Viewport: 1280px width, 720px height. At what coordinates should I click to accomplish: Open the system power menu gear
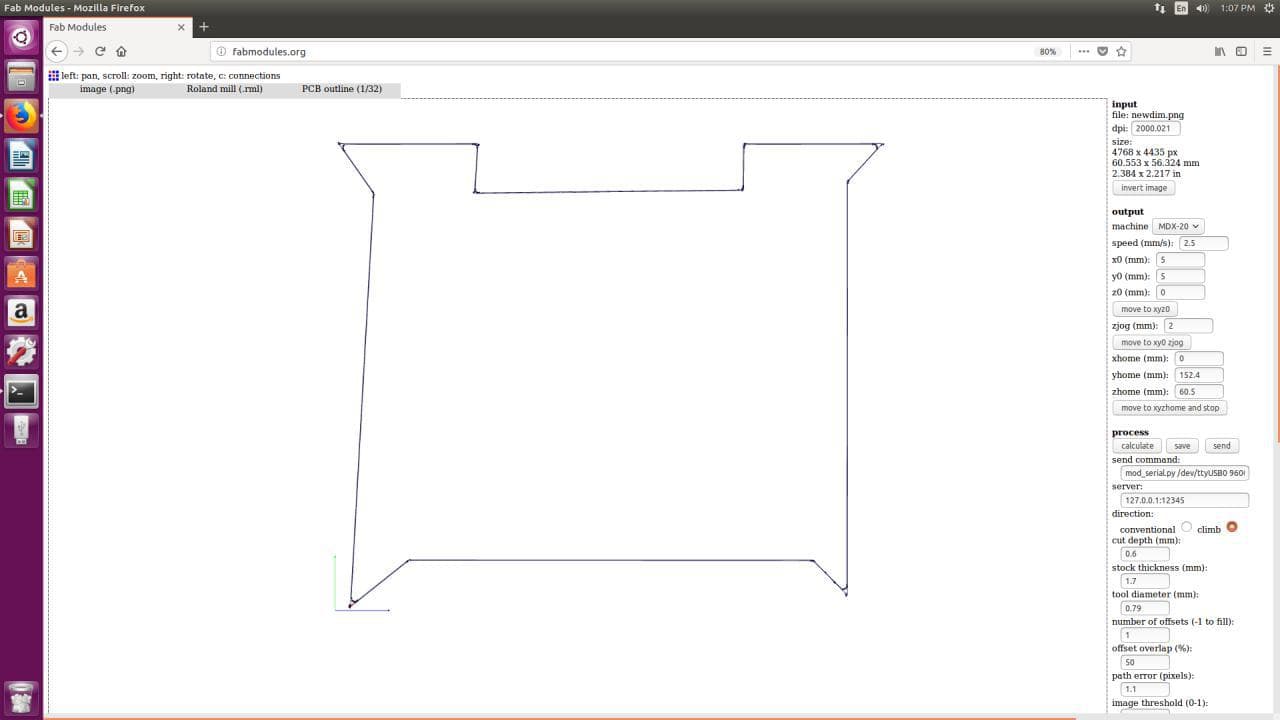[x=1268, y=8]
